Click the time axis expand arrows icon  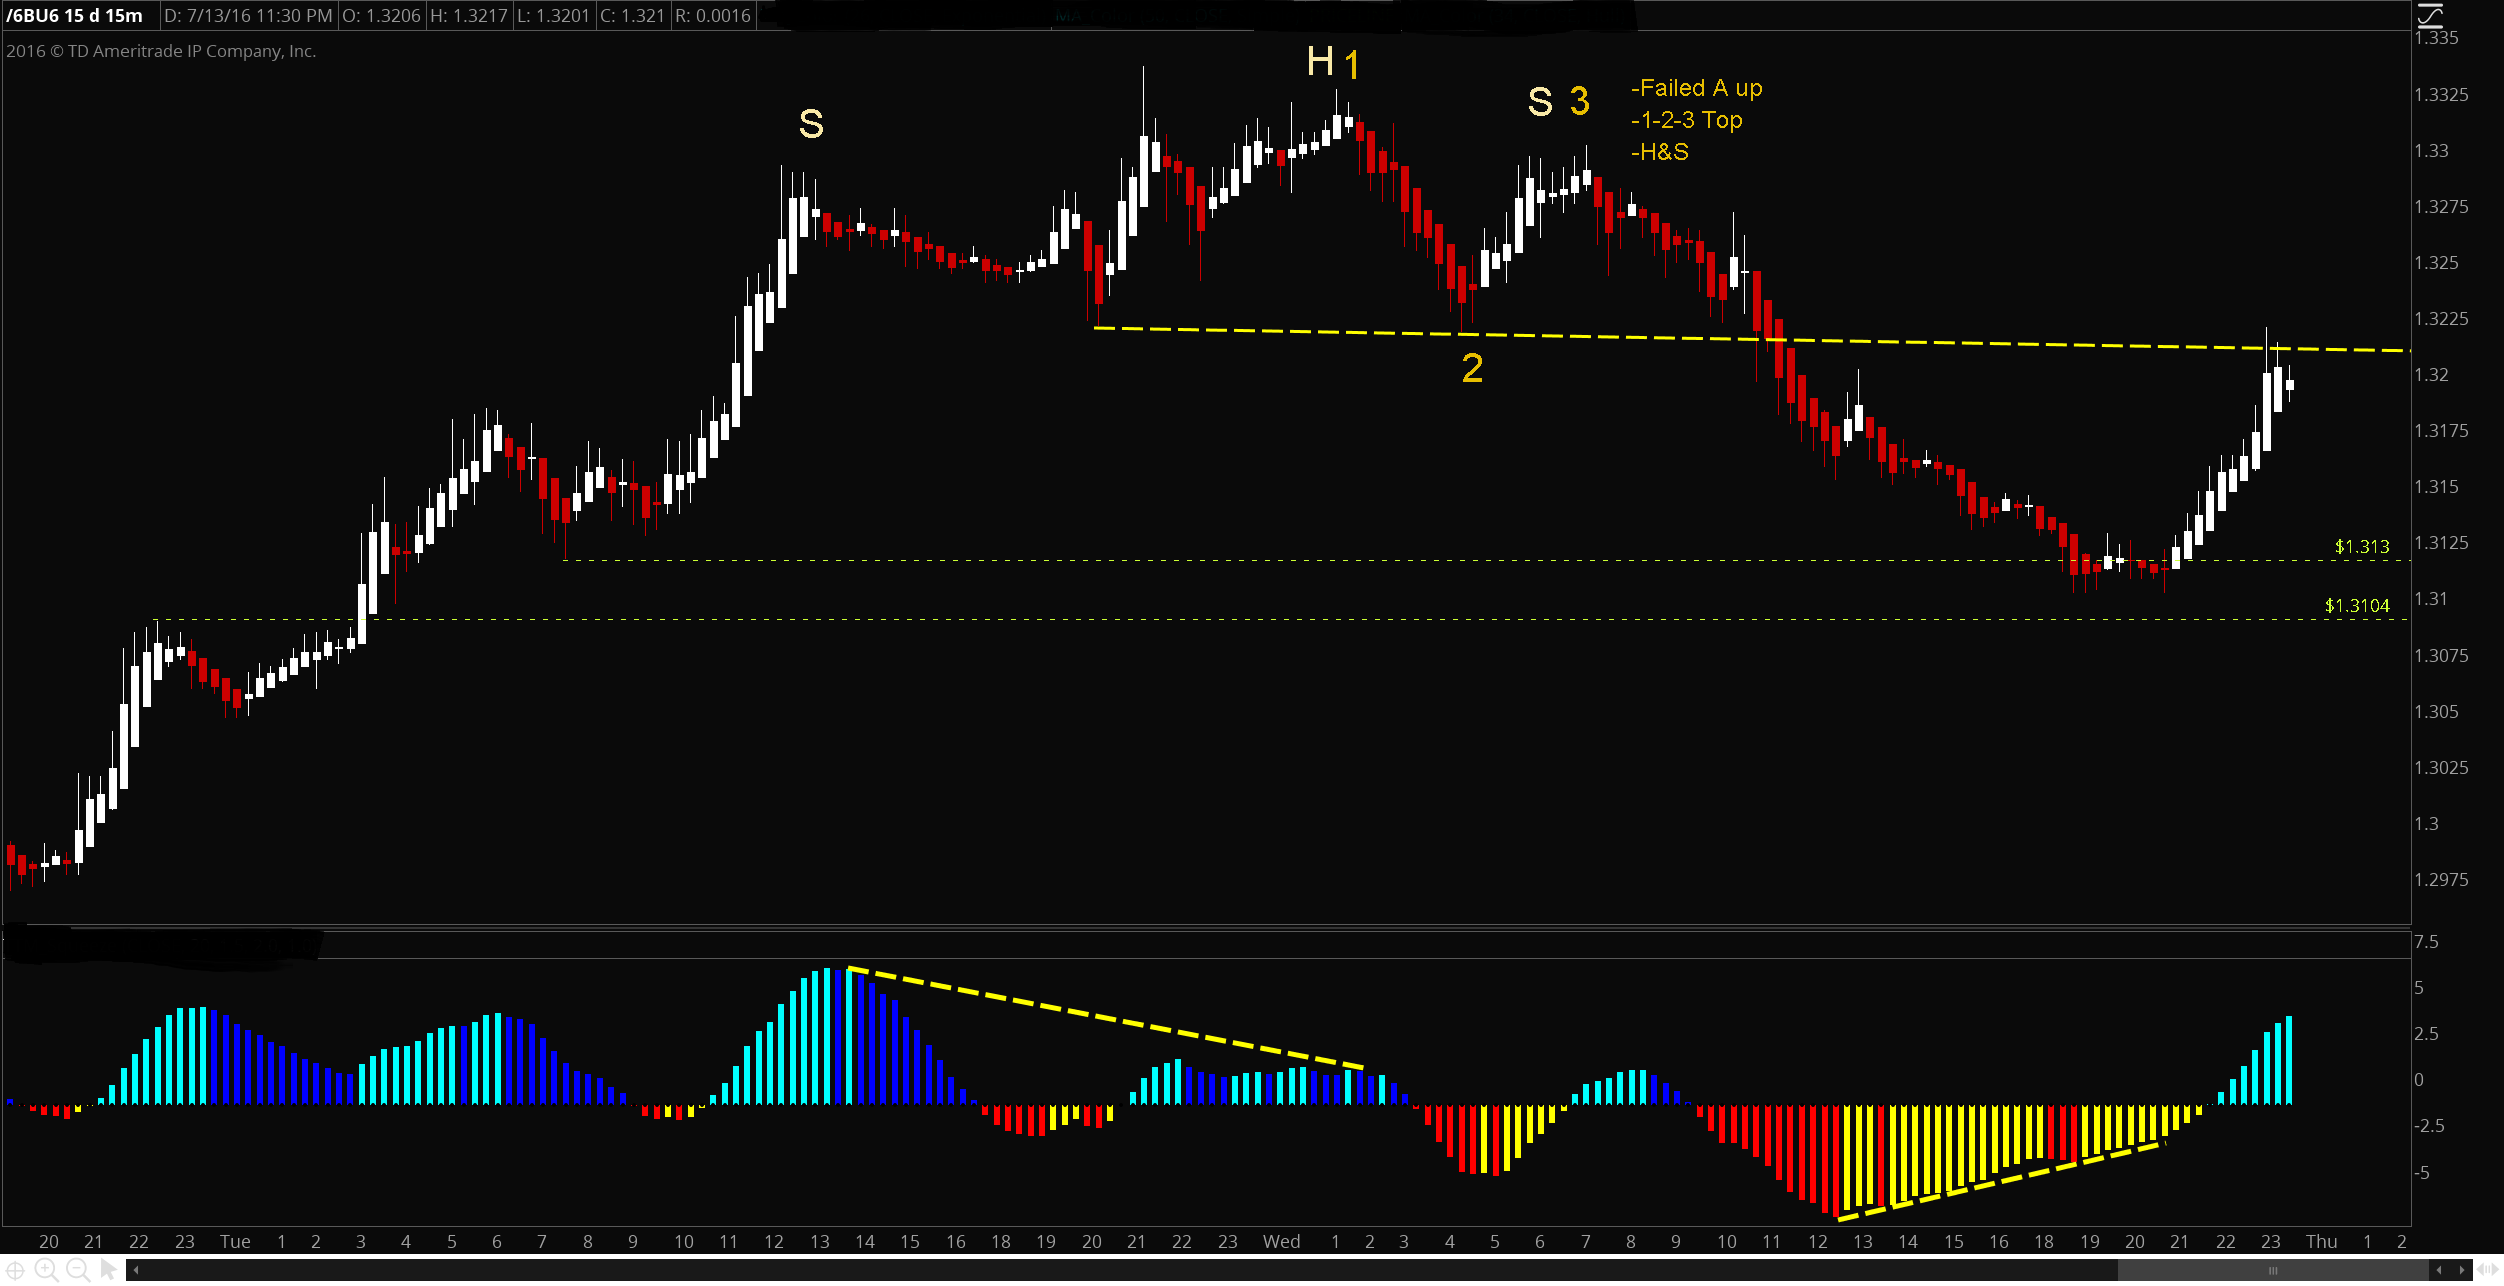point(2487,1270)
